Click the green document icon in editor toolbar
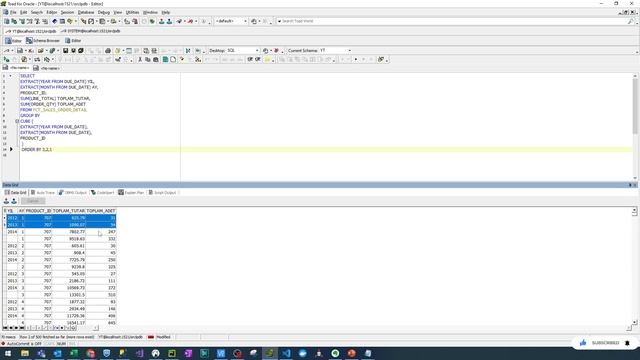The width and height of the screenshot is (640, 360). pos(165,60)
